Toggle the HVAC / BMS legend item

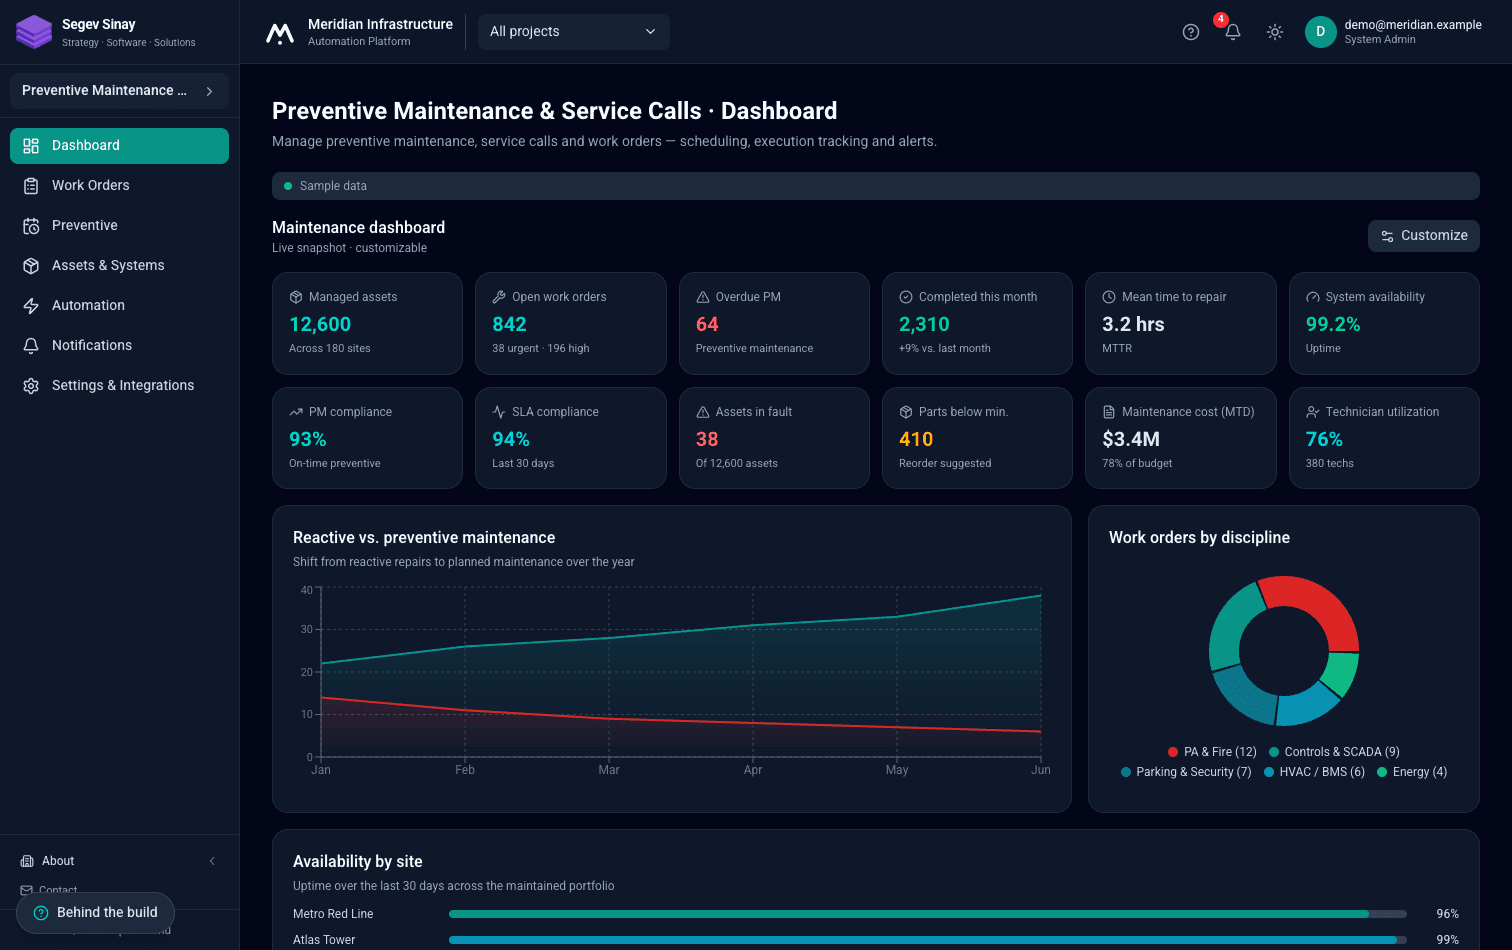click(x=1314, y=772)
